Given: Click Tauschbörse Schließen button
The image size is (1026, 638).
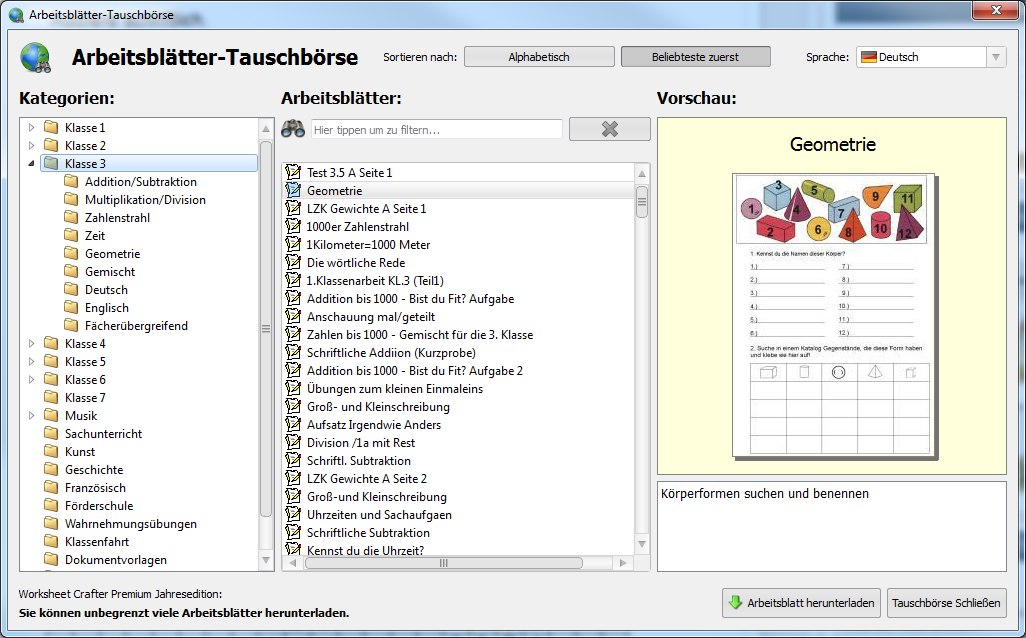Looking at the screenshot, I should pyautogui.click(x=946, y=603).
